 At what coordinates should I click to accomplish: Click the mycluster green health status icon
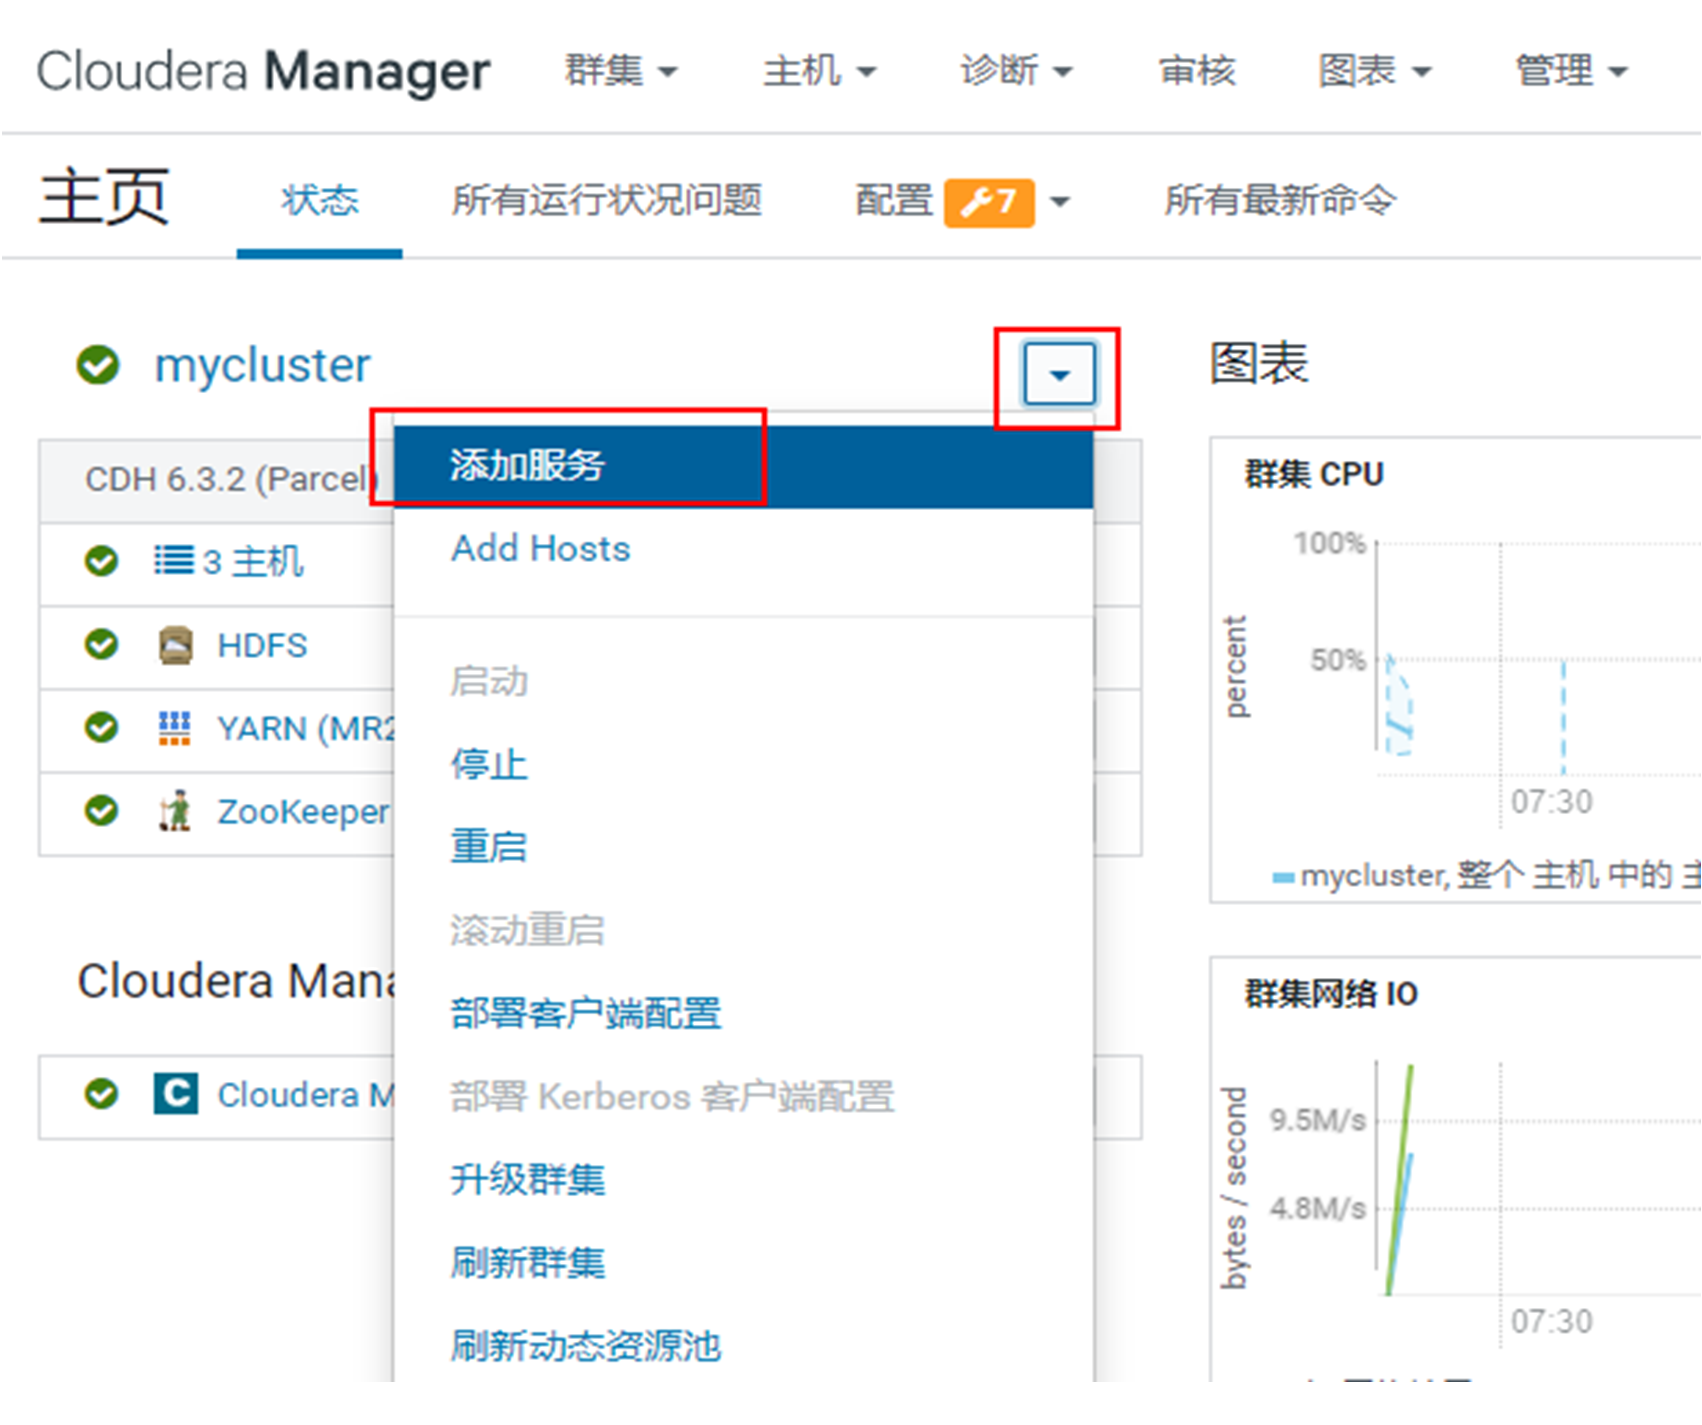[x=98, y=365]
